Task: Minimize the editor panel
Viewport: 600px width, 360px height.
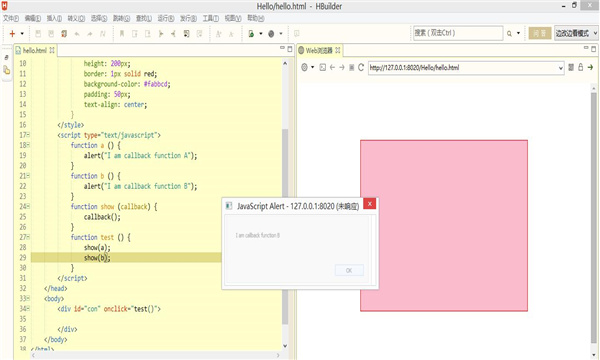Action: coord(282,48)
